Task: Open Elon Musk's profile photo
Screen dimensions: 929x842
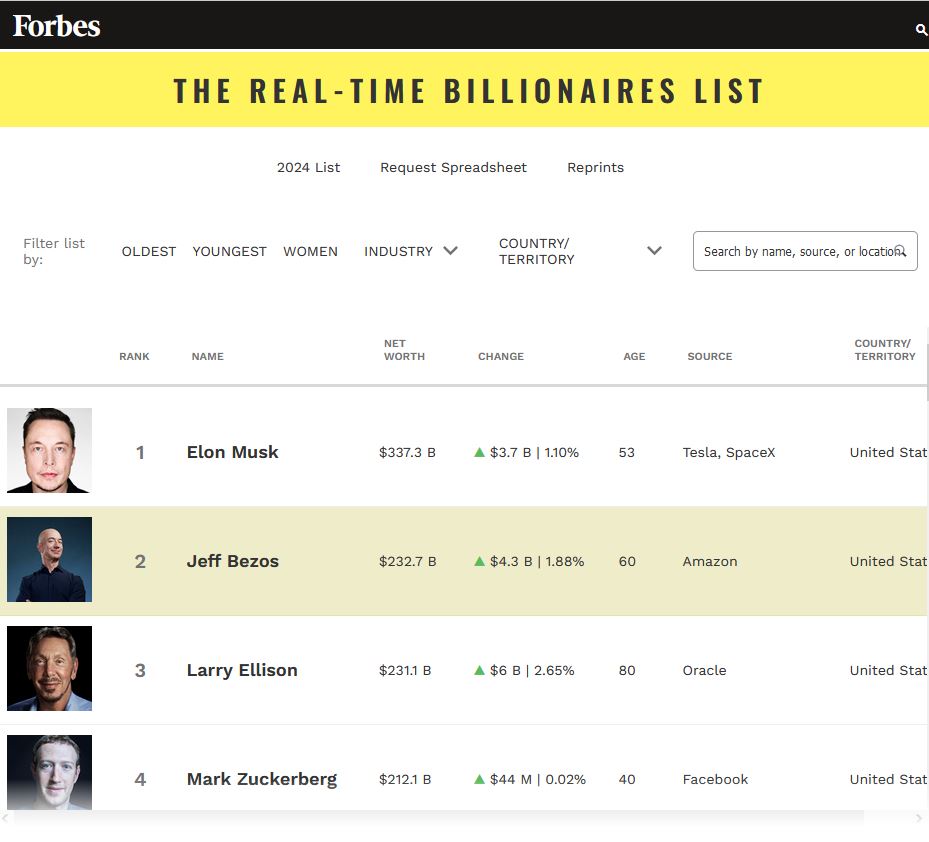Action: [x=49, y=450]
